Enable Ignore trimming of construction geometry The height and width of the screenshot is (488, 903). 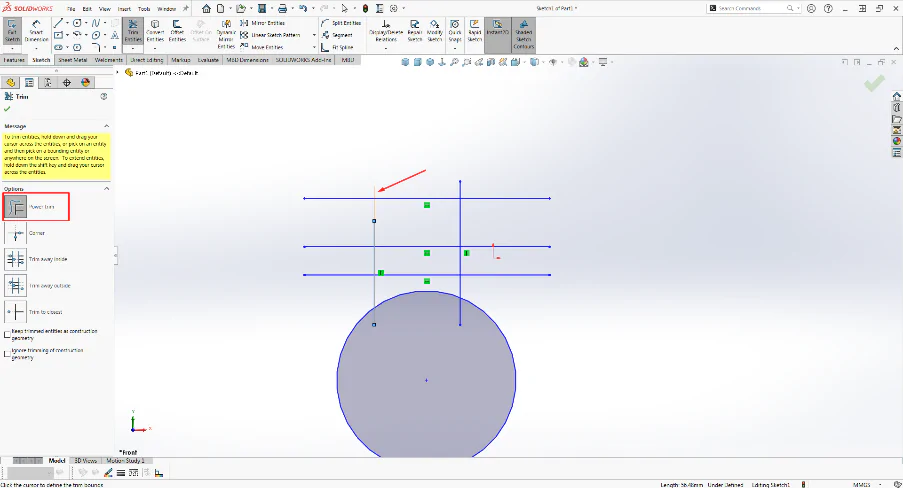coord(7,353)
